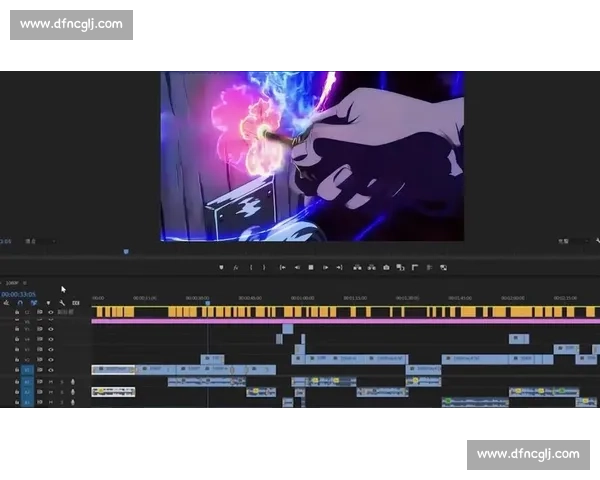Click the captions track icon in the timeline header

pos(75,303)
